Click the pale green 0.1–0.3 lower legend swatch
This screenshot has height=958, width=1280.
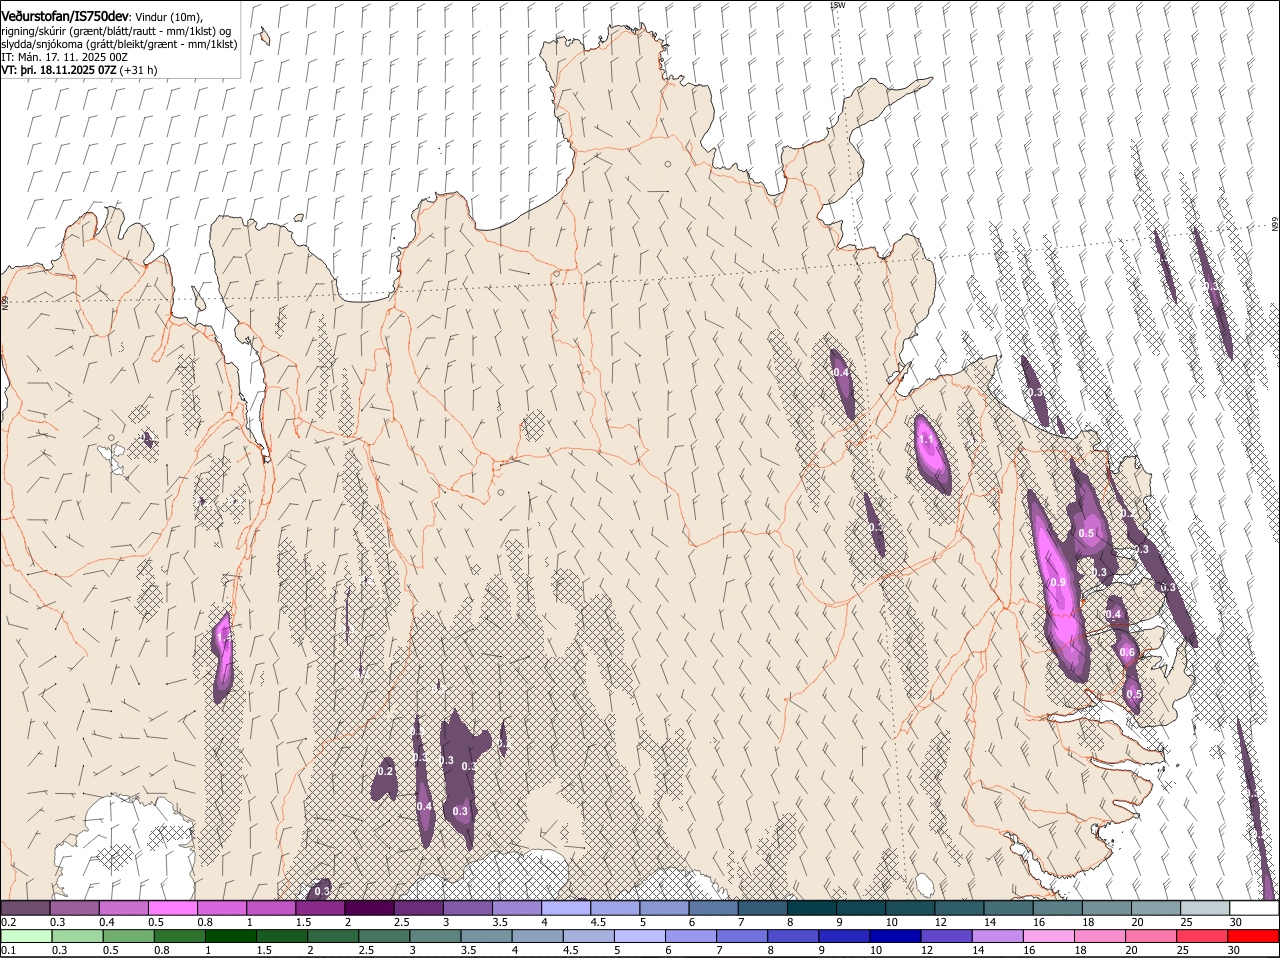(x=26, y=936)
